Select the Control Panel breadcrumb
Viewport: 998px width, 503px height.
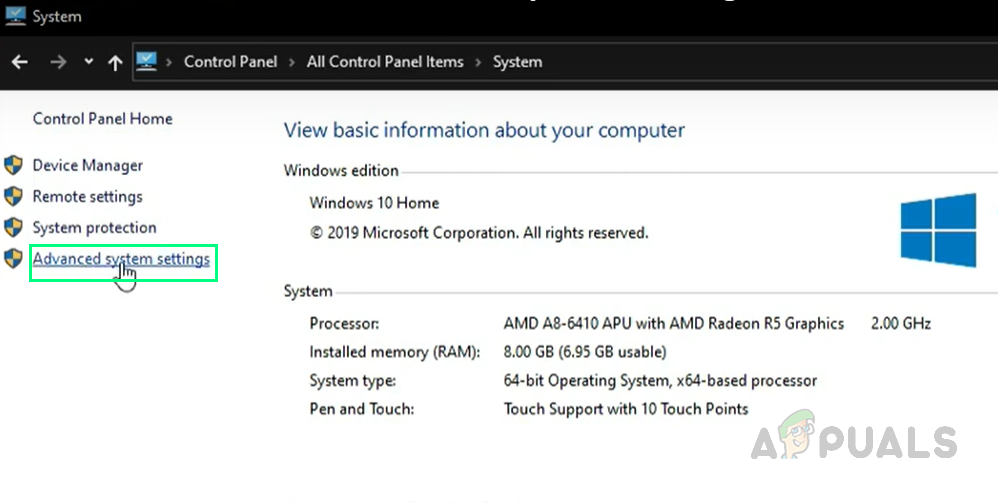[230, 62]
